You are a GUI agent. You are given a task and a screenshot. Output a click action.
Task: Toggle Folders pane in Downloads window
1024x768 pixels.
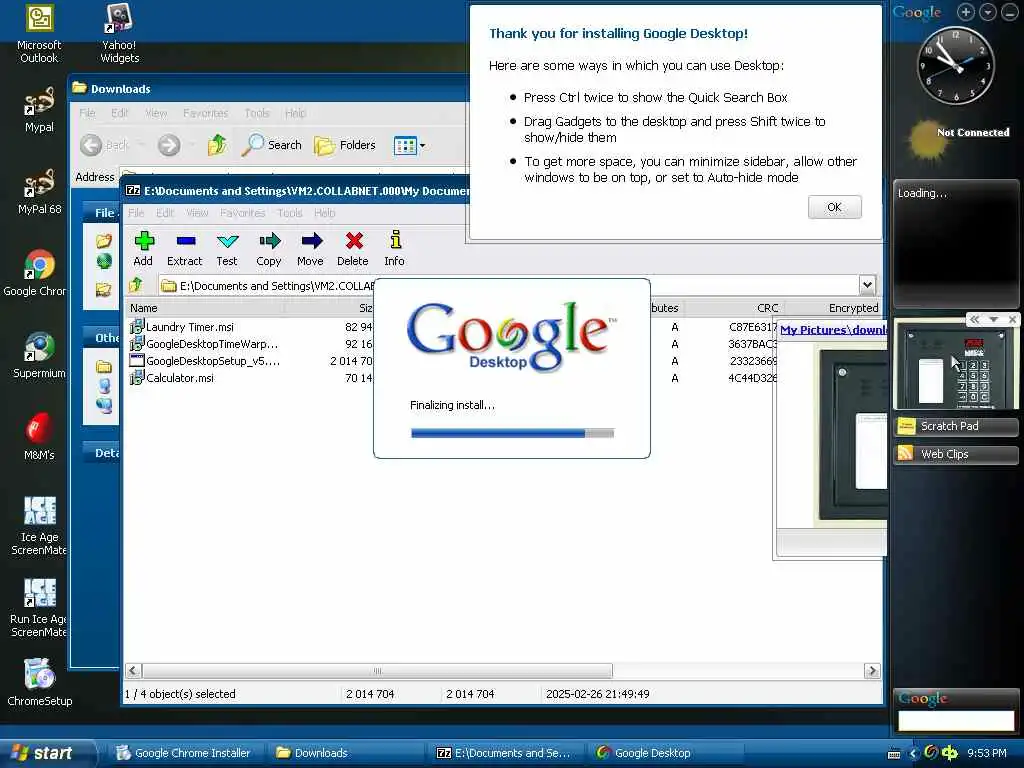click(x=345, y=145)
